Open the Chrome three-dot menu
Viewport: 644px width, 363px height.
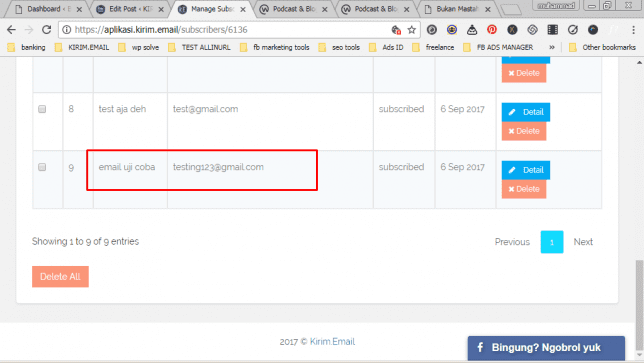pyautogui.click(x=633, y=30)
